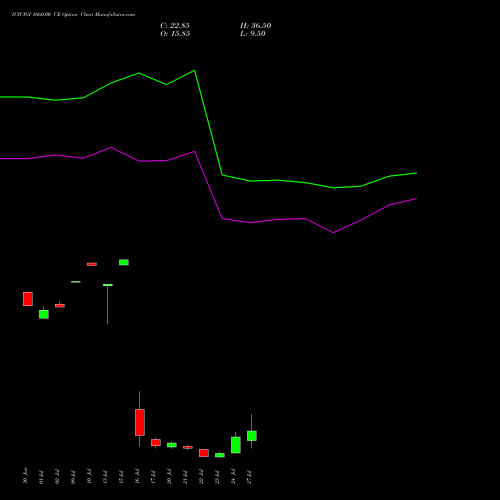
Task: Click the red candle above 17 Jul
Action: [x=156, y=442]
